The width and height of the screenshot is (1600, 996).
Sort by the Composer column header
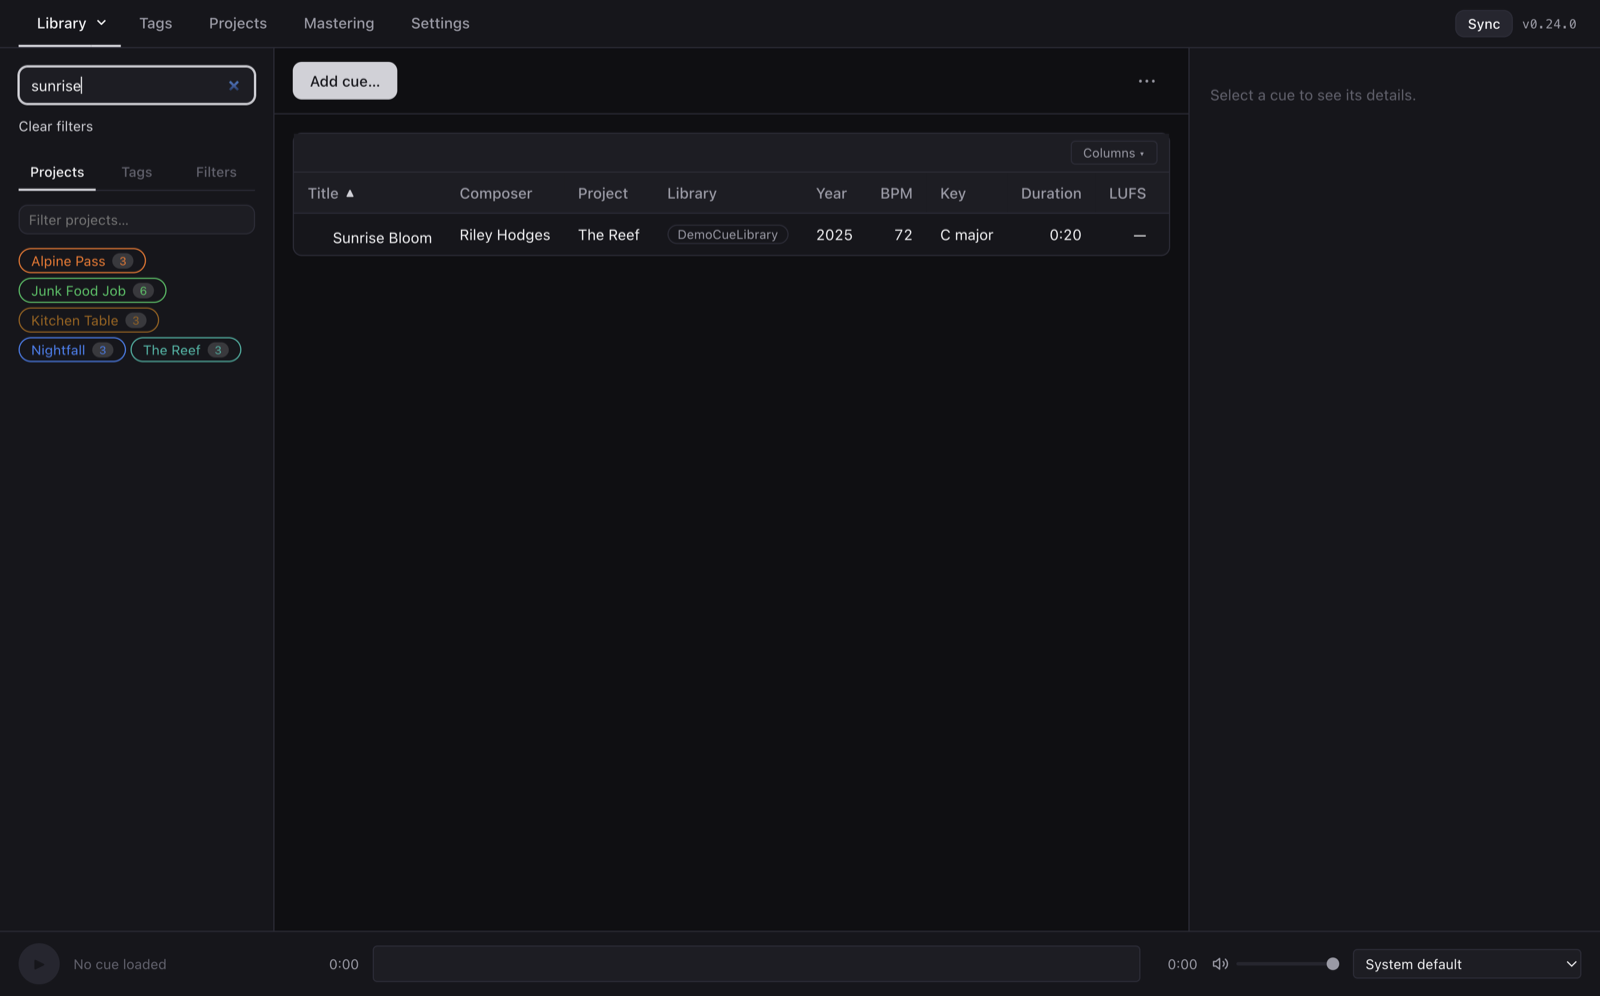(x=496, y=193)
